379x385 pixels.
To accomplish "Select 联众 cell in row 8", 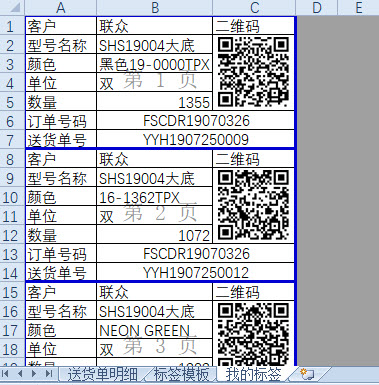I will (154, 159).
